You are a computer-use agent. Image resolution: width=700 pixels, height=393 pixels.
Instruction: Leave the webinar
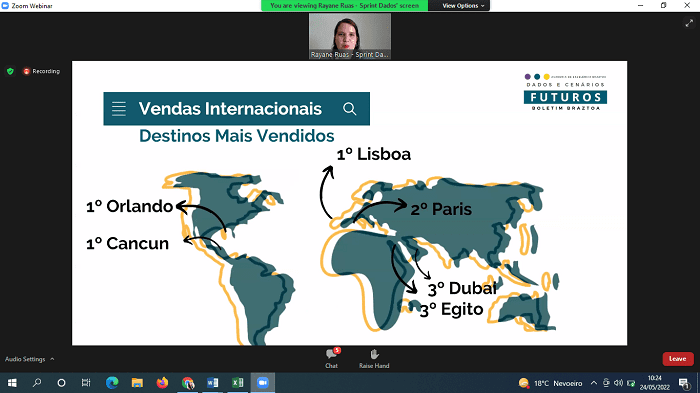[x=678, y=359]
